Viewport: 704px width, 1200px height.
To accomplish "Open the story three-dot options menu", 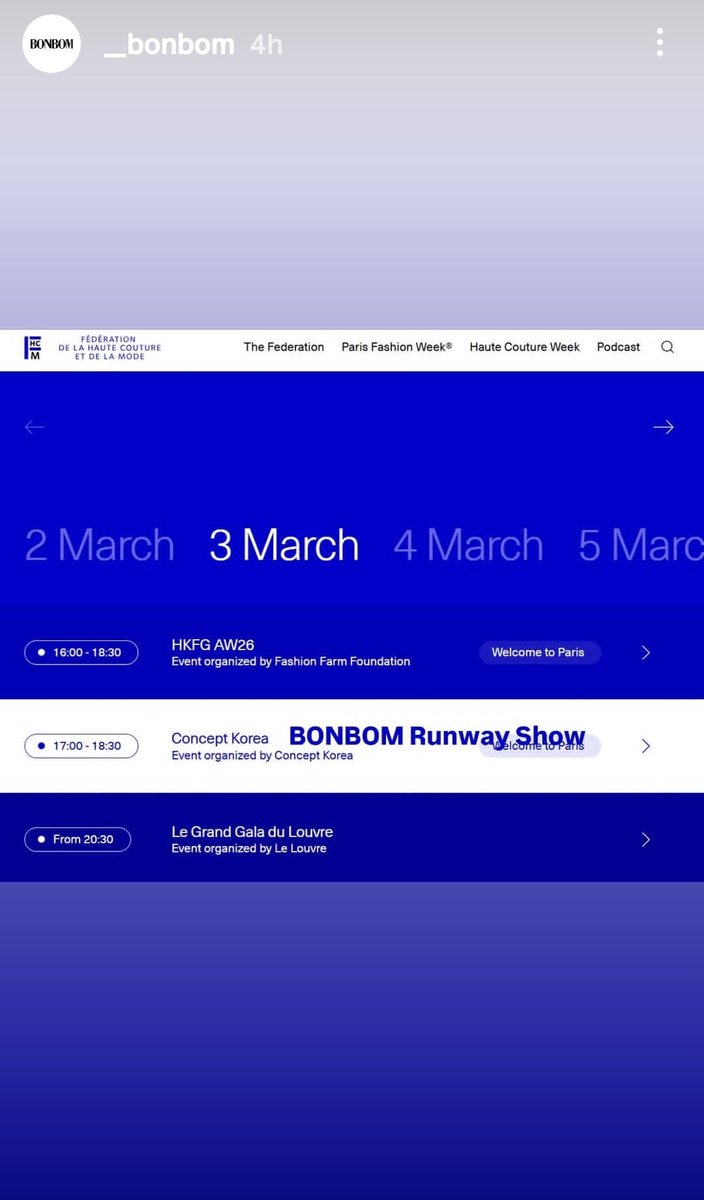I will (660, 43).
